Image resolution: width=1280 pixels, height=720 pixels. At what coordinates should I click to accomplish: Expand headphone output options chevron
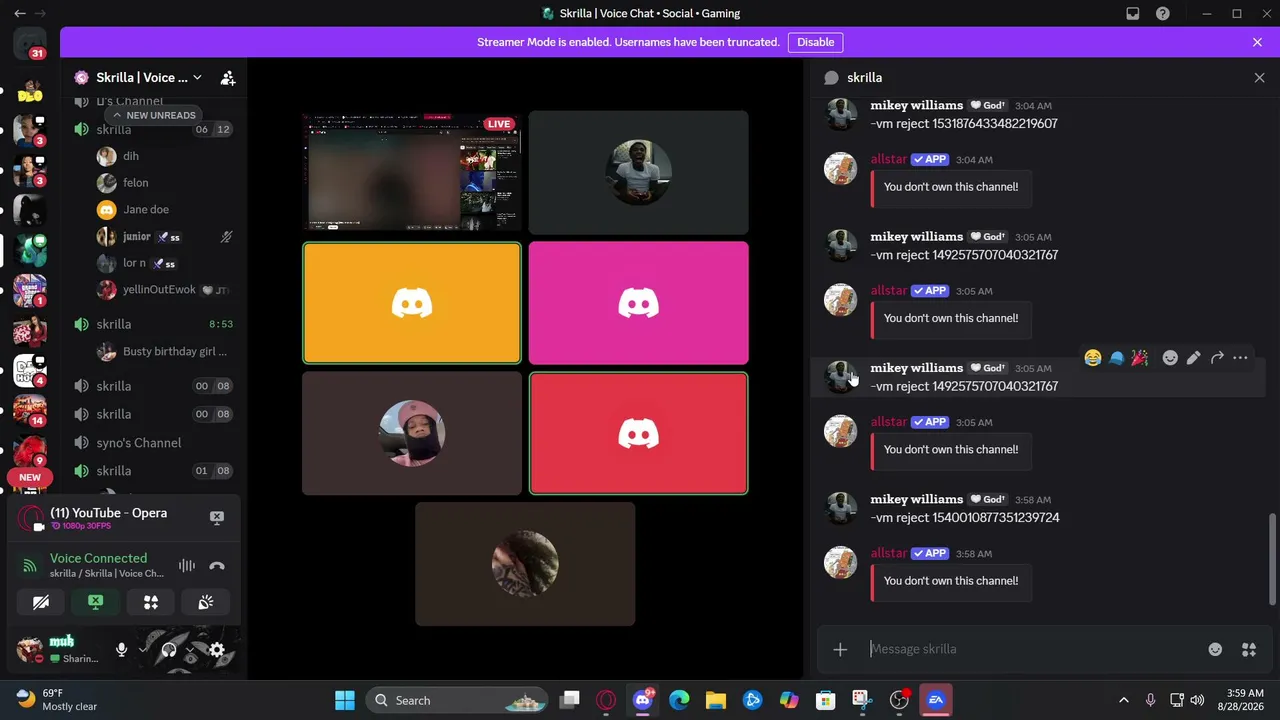tap(190, 650)
